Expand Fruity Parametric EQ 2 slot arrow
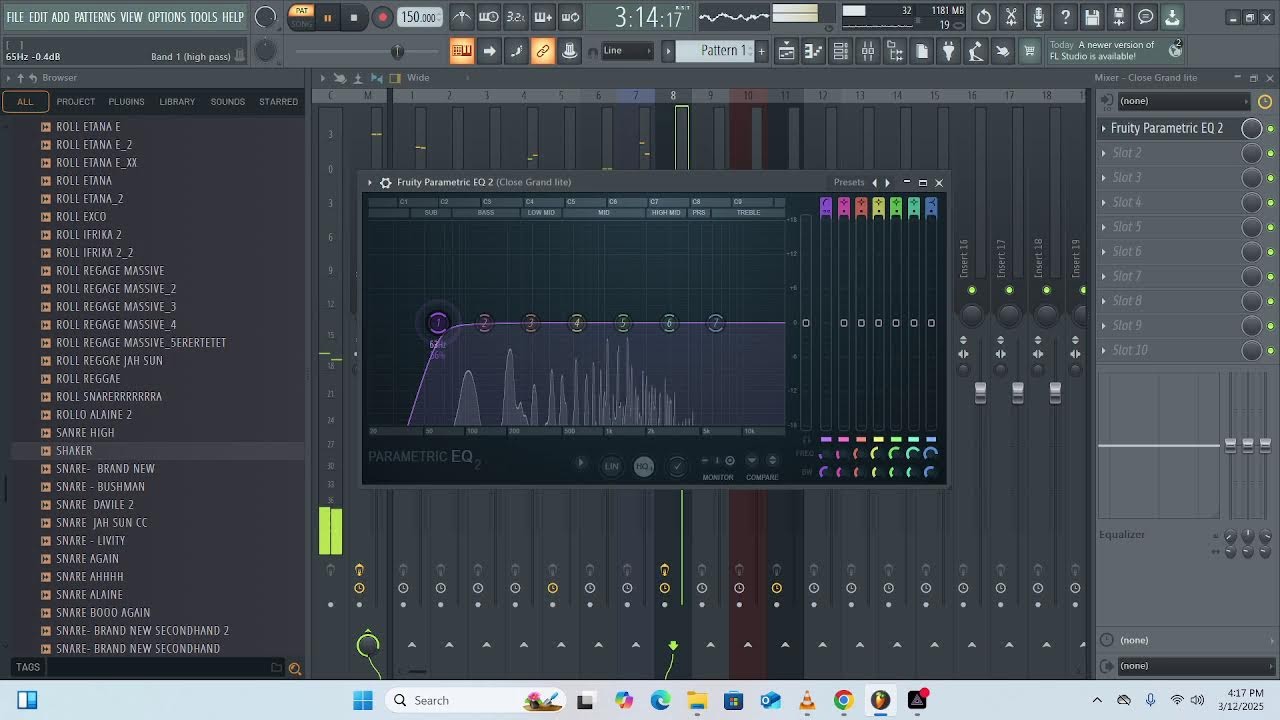 coord(1104,128)
